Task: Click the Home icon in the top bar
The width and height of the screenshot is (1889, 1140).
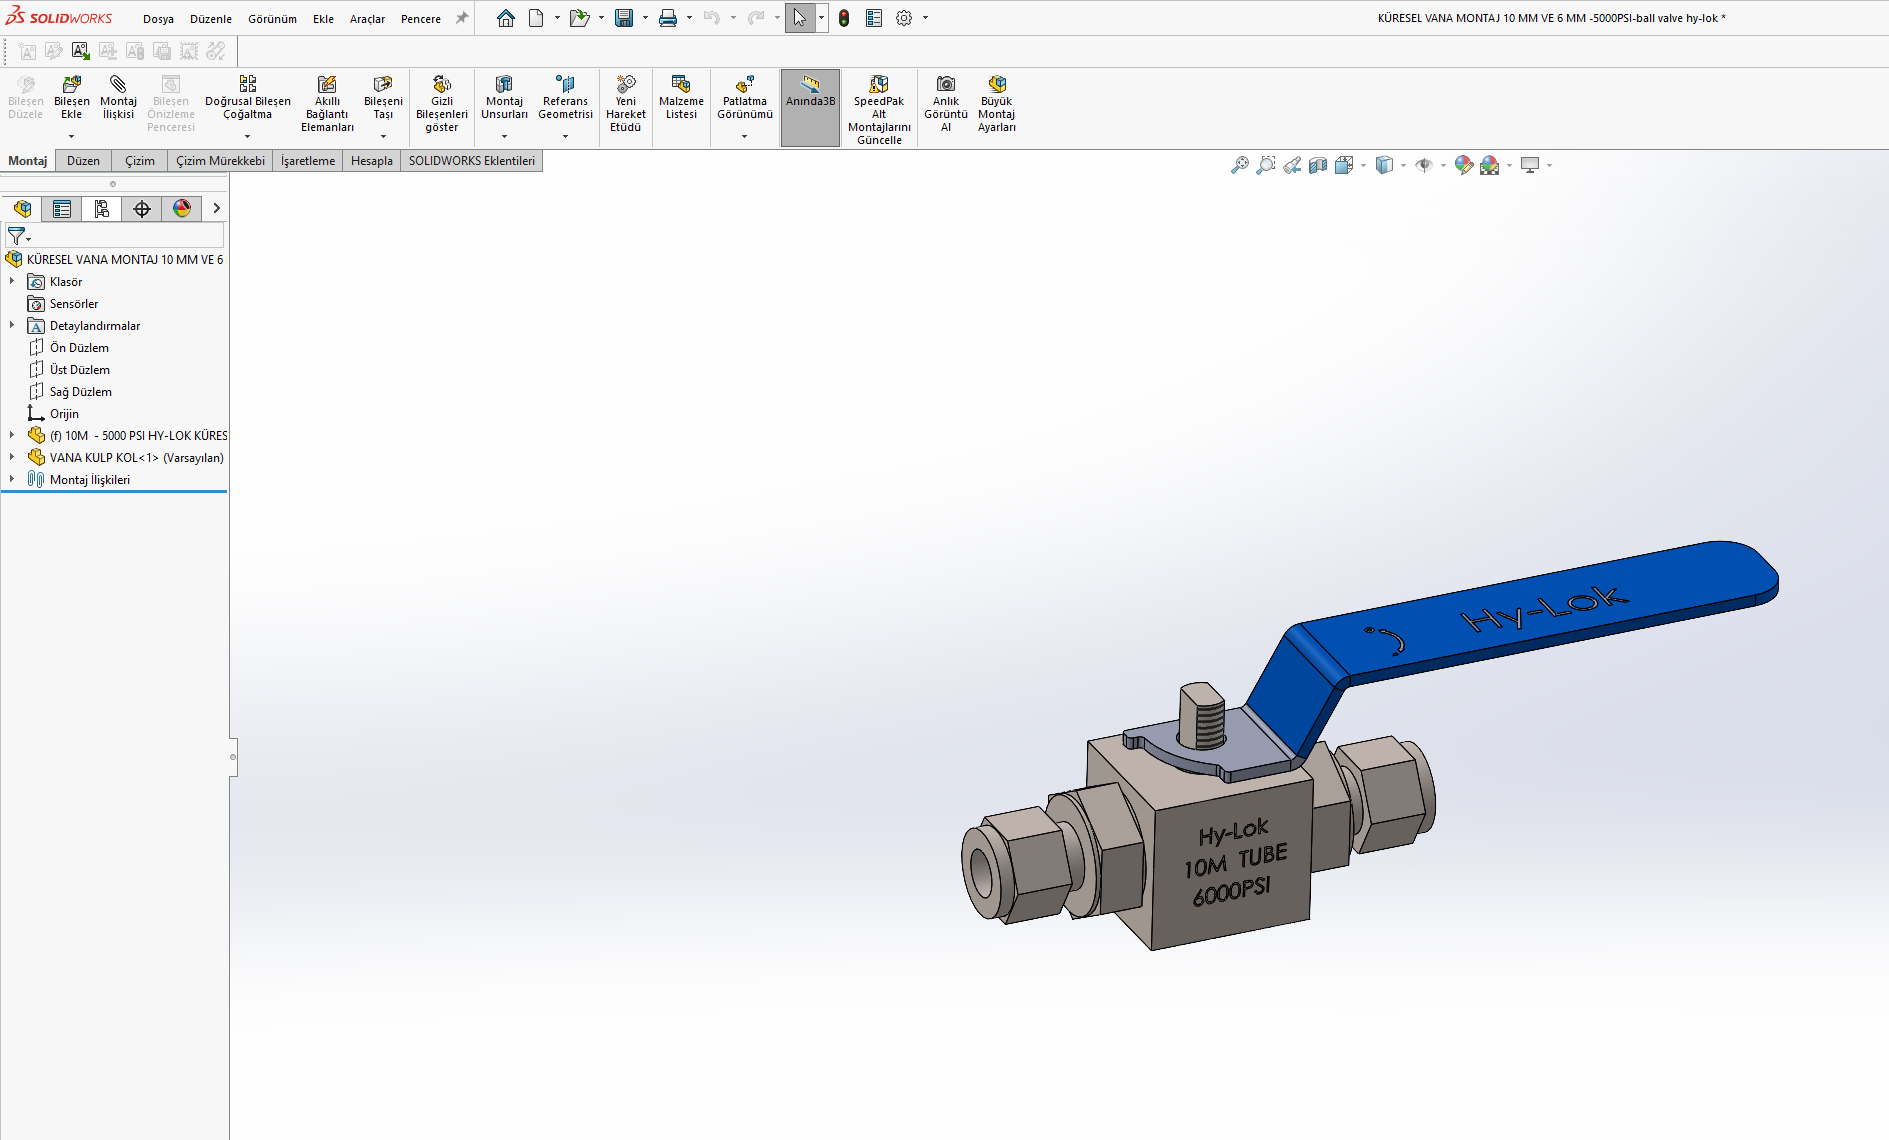Action: [506, 18]
